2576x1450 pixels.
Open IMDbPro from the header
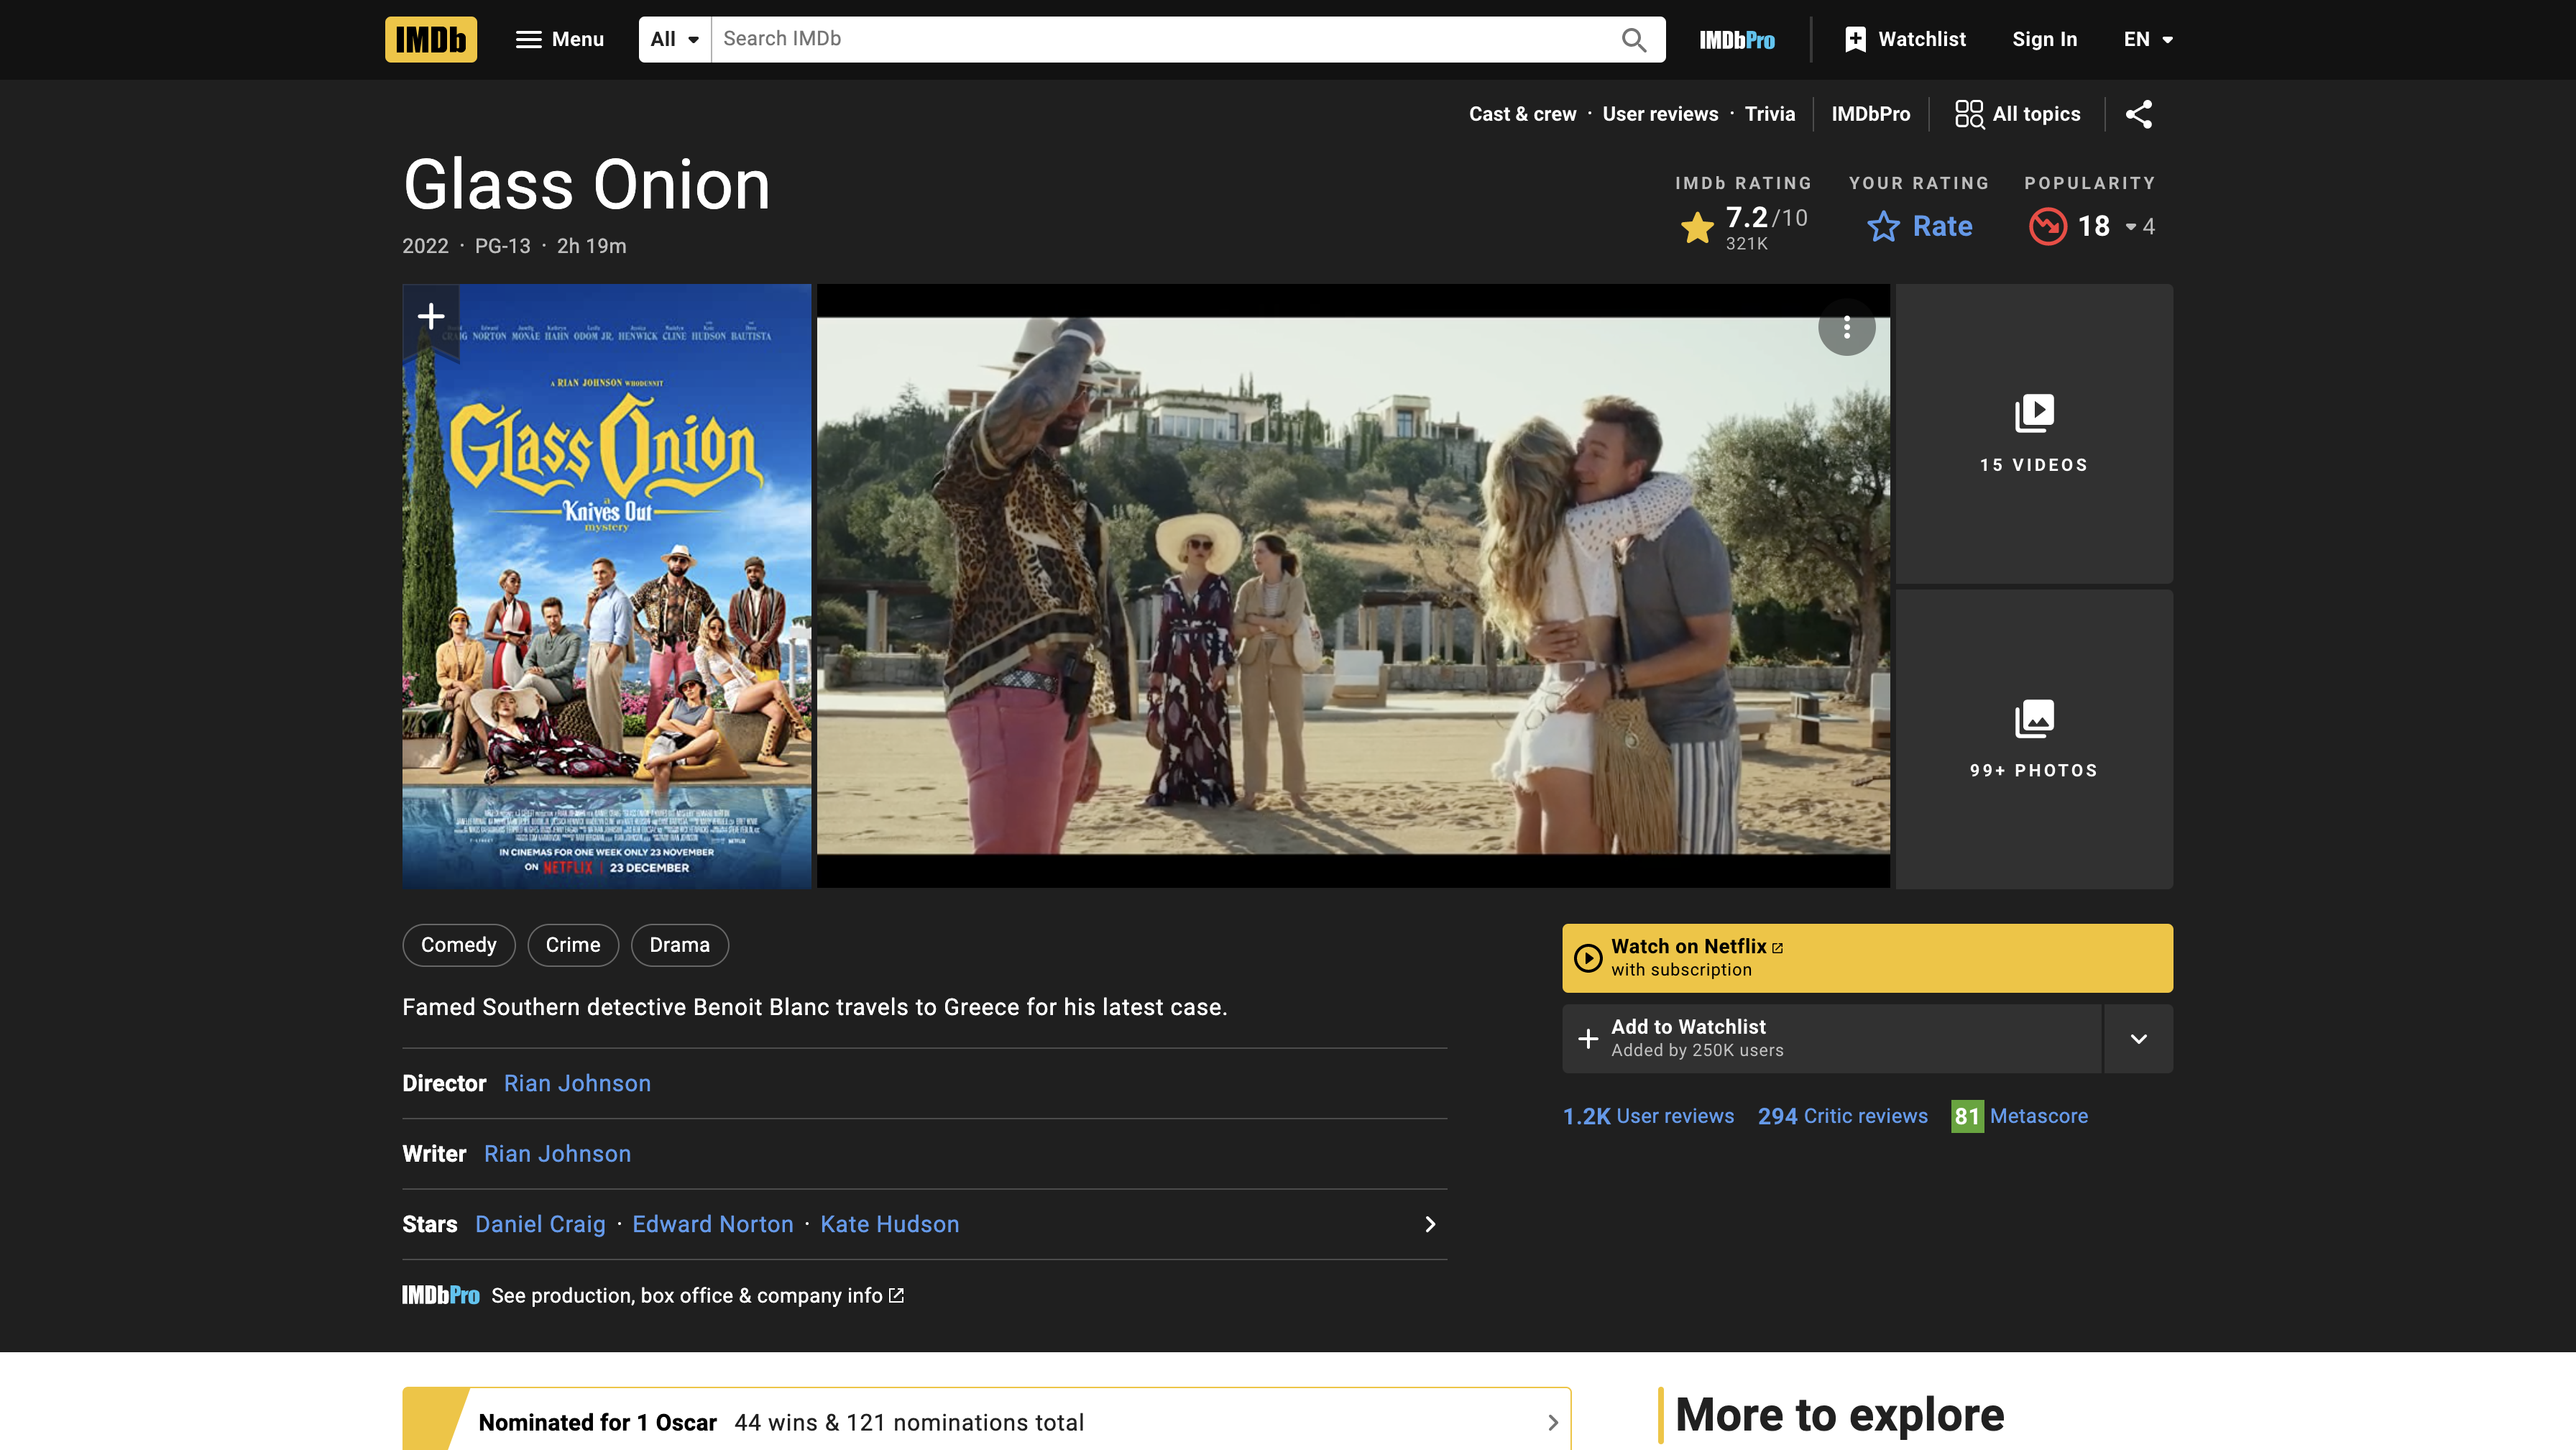pos(1737,40)
